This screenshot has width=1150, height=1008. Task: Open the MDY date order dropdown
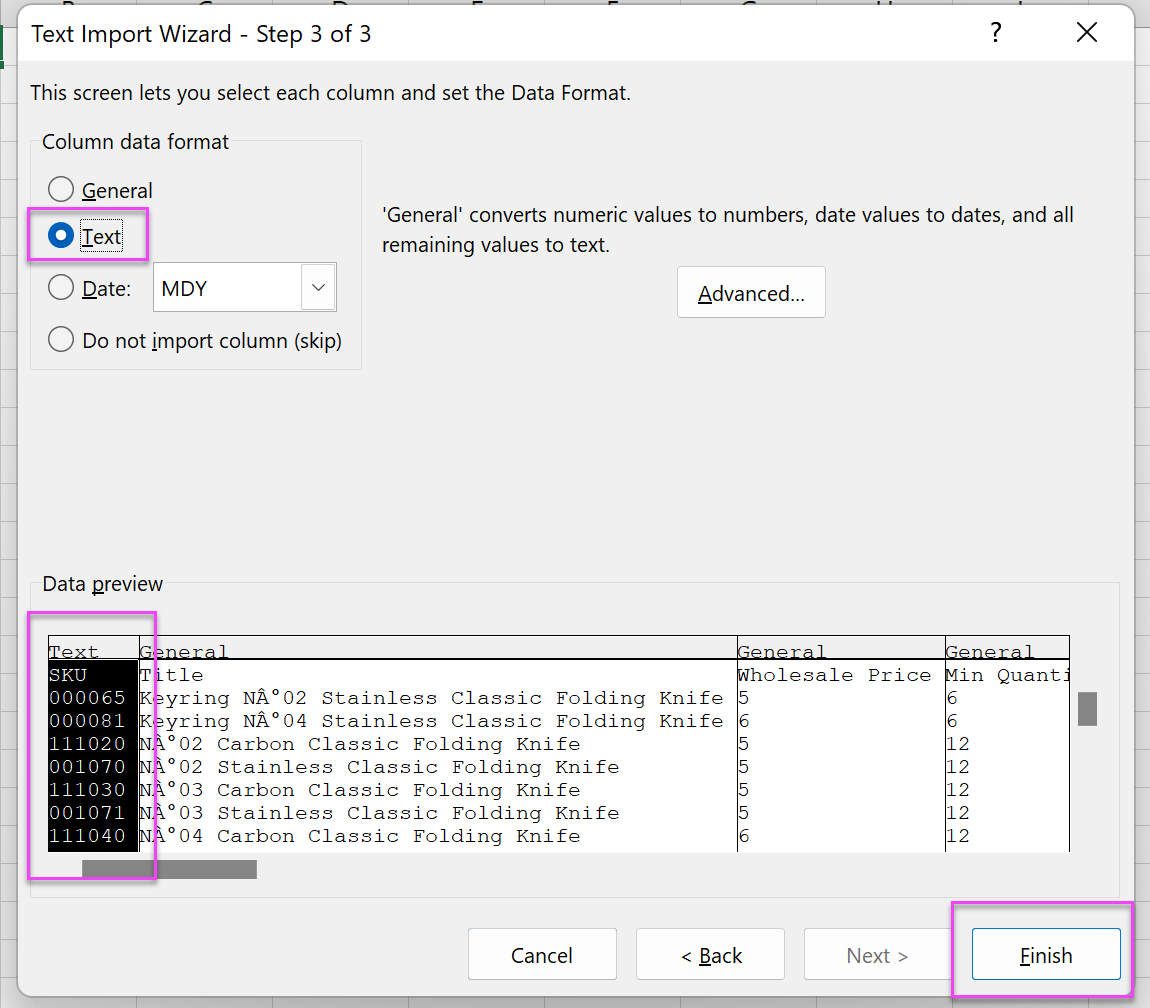pos(318,288)
